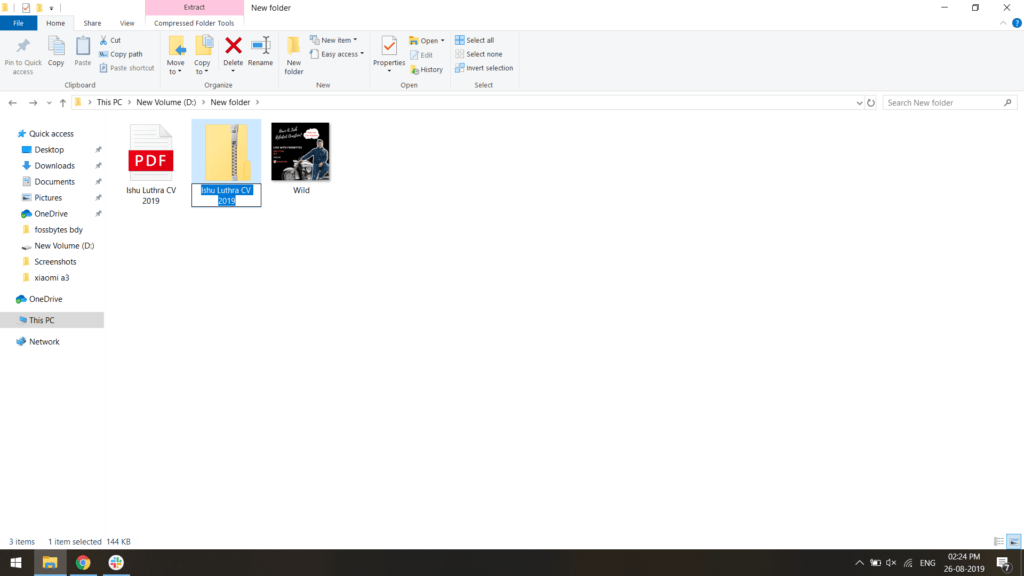
Task: Click the Edit button in Open group
Action: [x=421, y=55]
